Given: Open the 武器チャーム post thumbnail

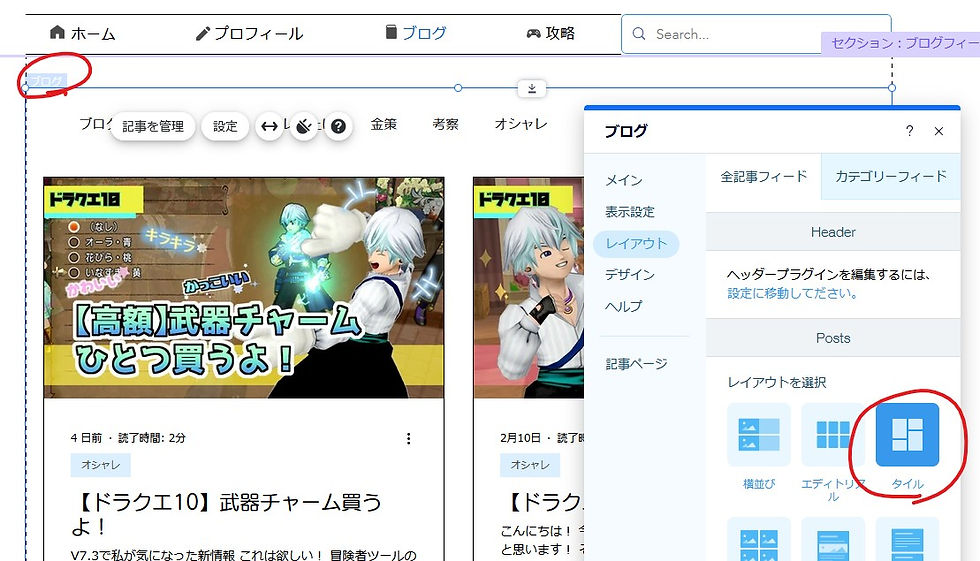Looking at the screenshot, I should [x=244, y=288].
